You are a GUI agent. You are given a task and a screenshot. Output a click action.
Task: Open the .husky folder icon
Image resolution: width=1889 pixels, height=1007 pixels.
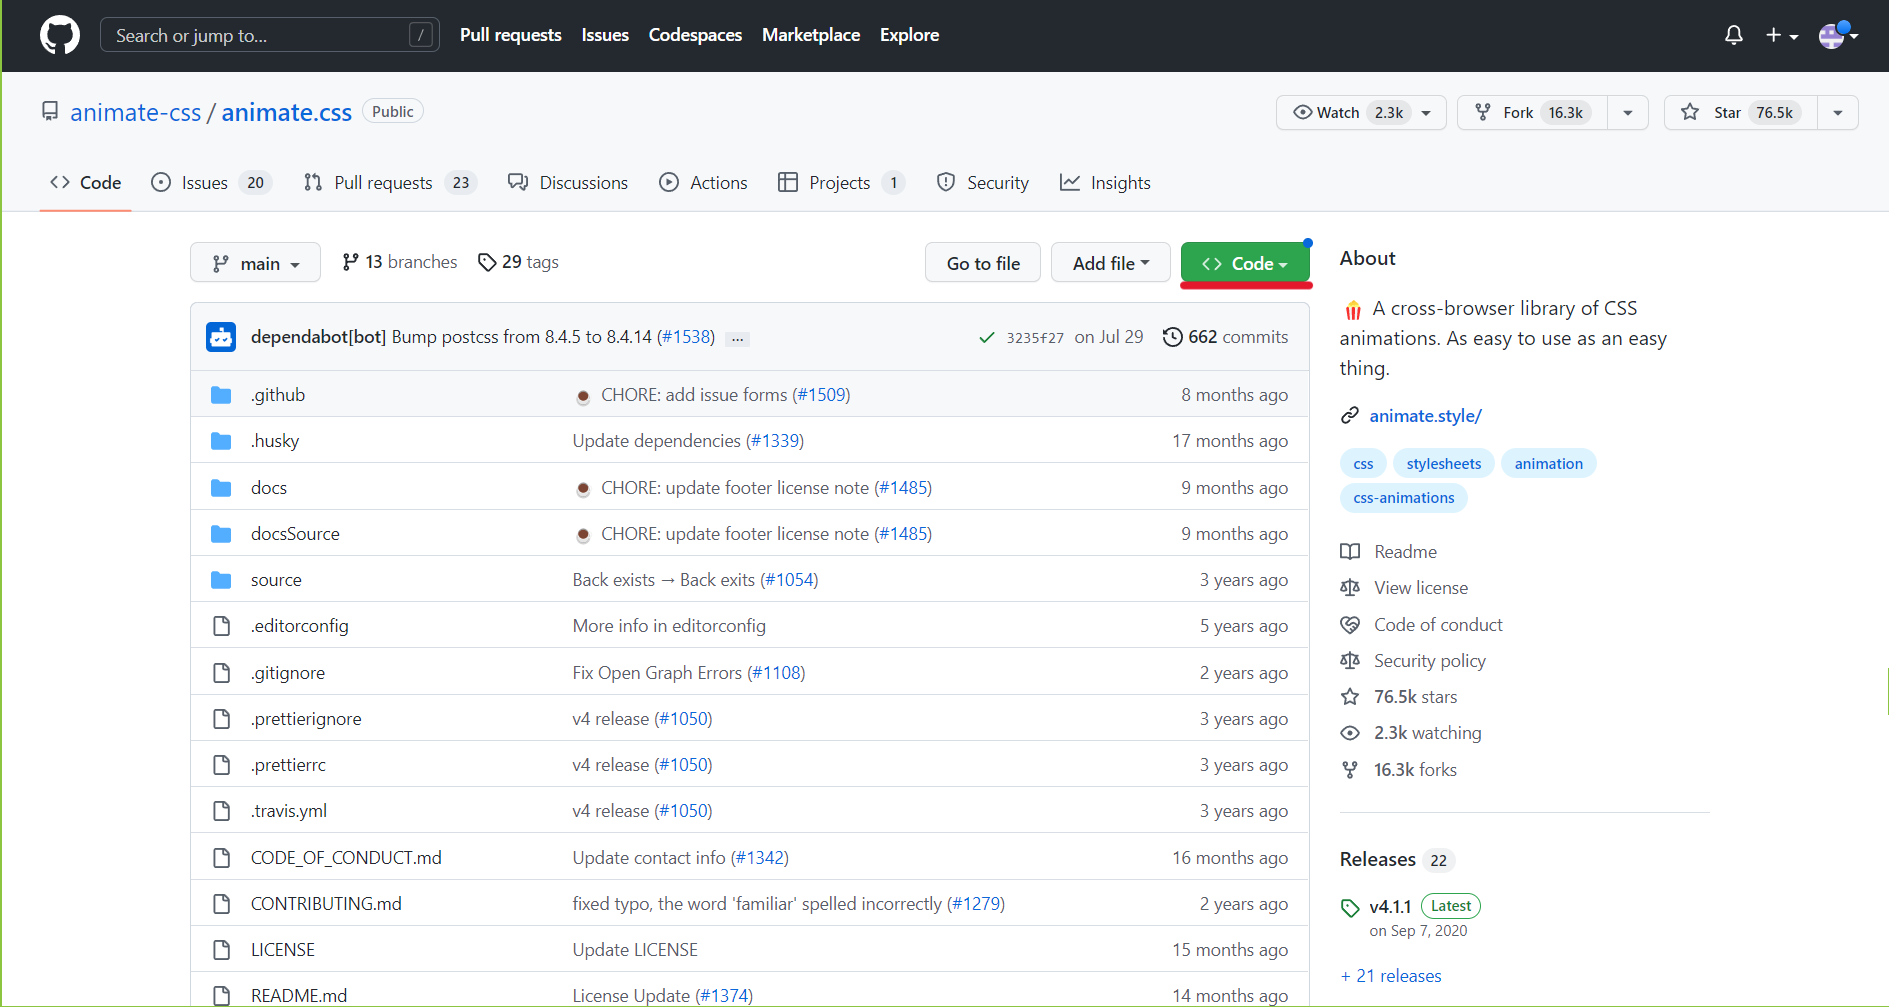tap(221, 441)
